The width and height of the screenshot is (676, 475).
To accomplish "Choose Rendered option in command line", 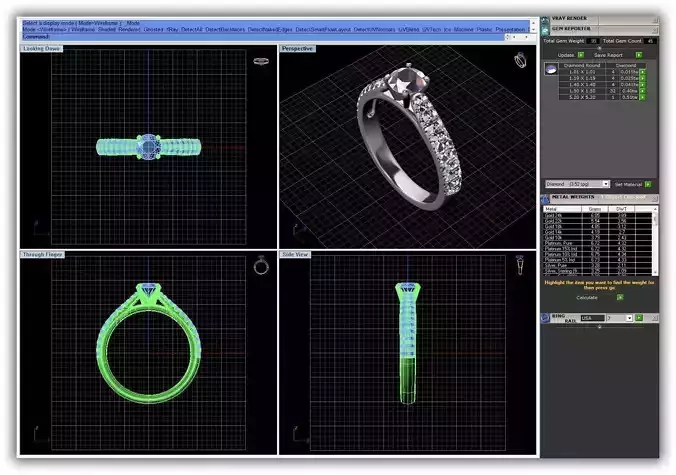I will 129,29.
